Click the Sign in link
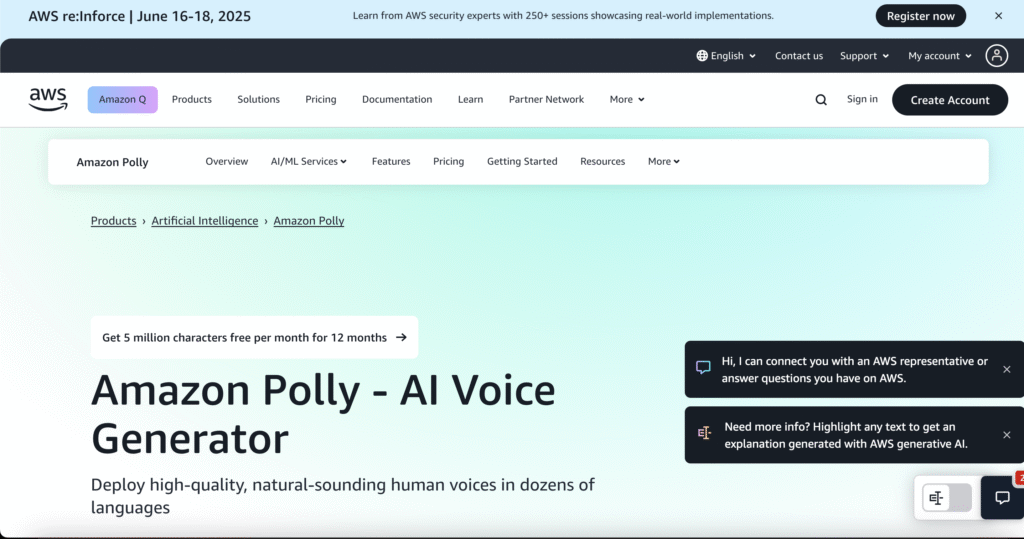The width and height of the screenshot is (1024, 539). pyautogui.click(x=862, y=99)
